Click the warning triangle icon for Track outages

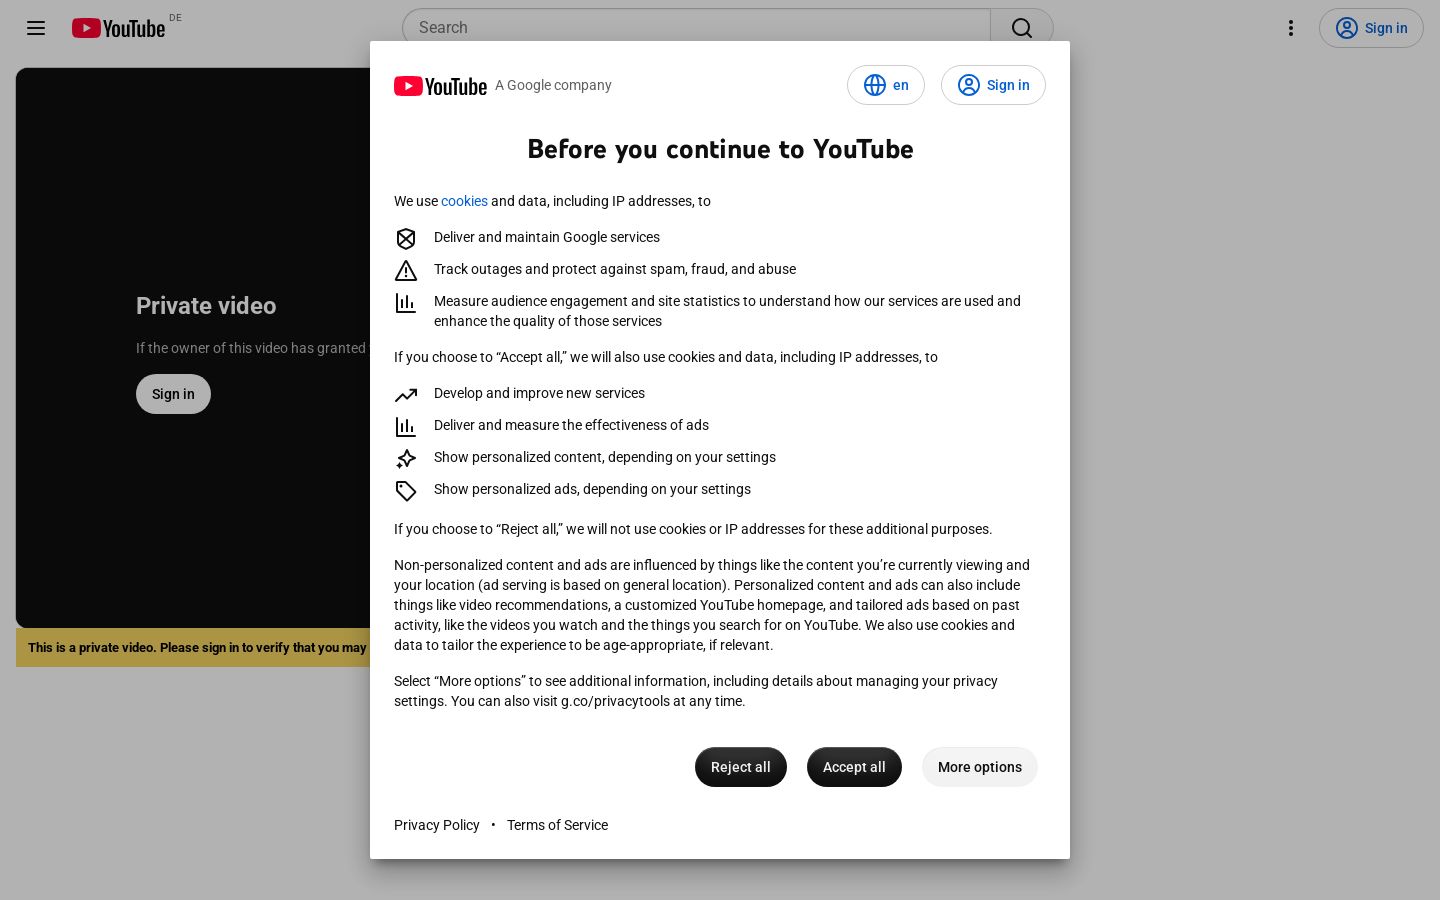406,270
